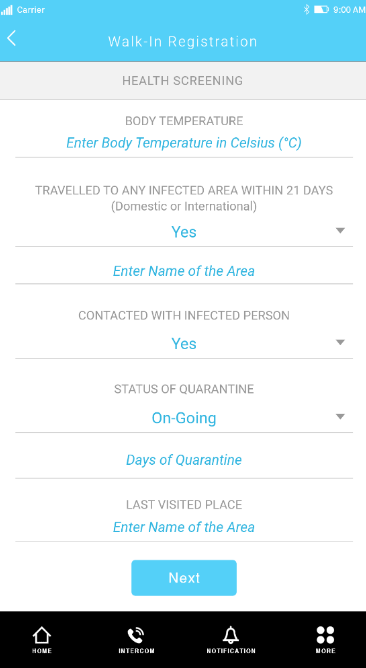Open the More four-dots icon

coord(326,635)
